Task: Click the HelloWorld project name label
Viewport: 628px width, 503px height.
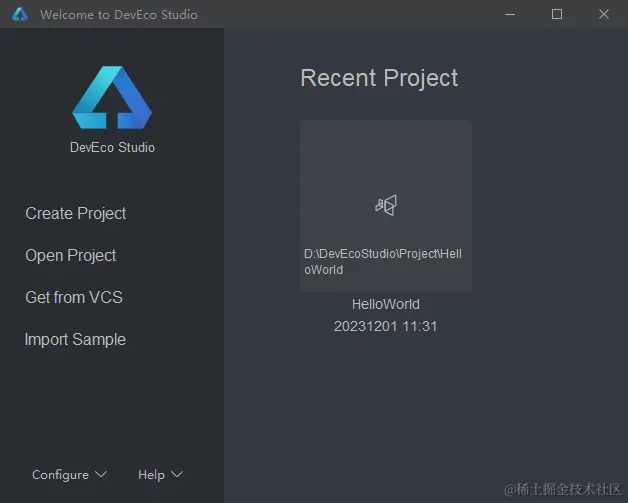Action: pos(386,304)
